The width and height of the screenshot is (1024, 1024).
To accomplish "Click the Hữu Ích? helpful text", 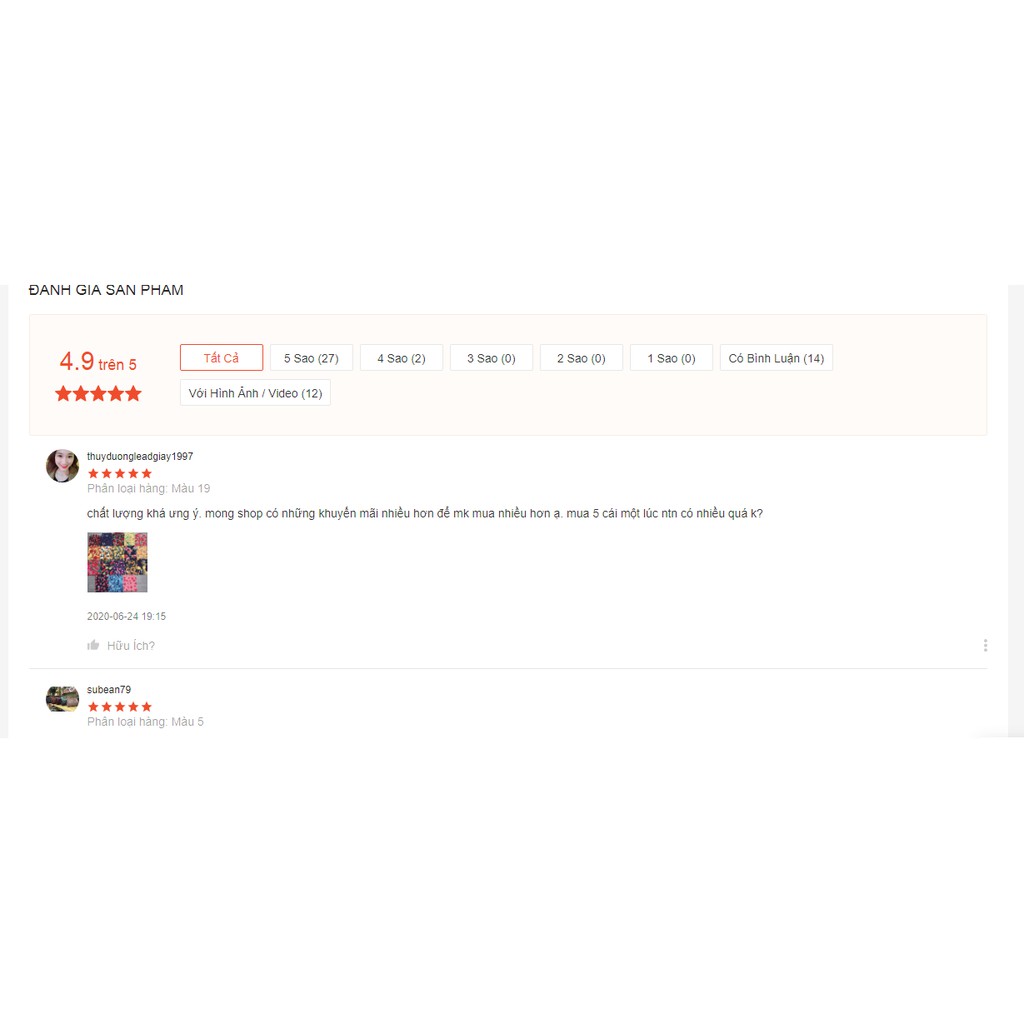I will click(131, 645).
